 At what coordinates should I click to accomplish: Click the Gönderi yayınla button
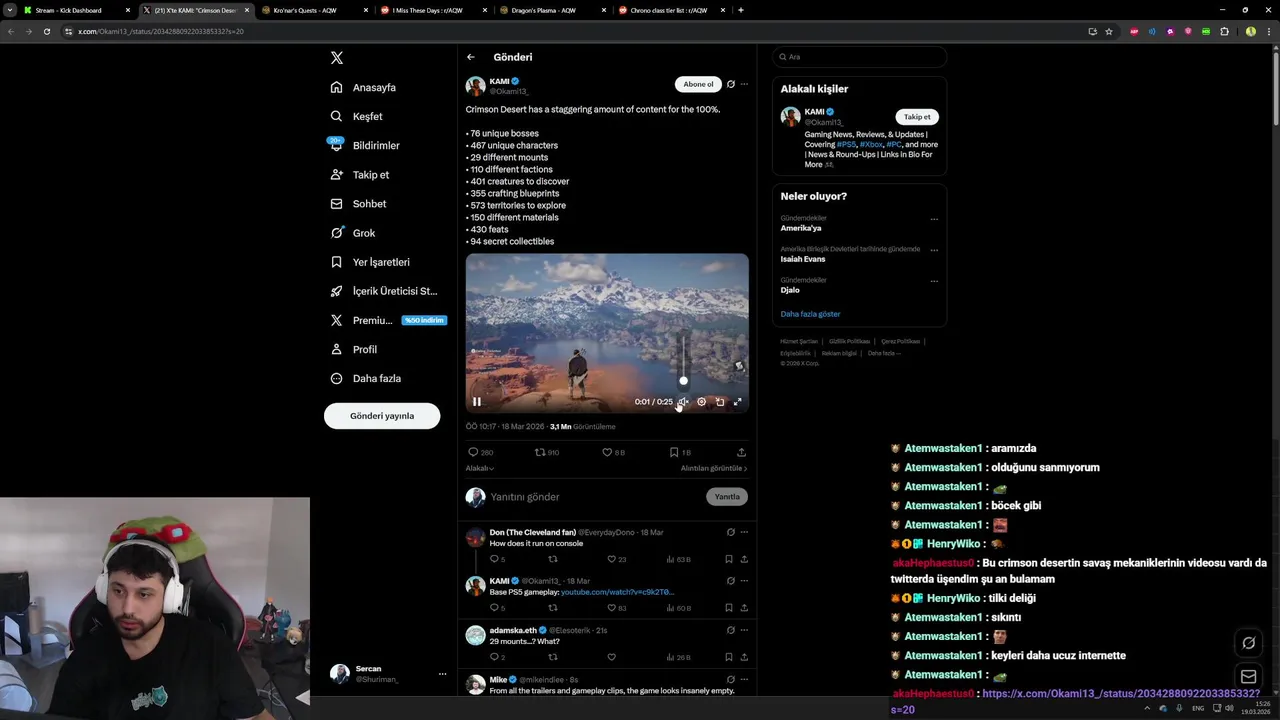point(382,416)
